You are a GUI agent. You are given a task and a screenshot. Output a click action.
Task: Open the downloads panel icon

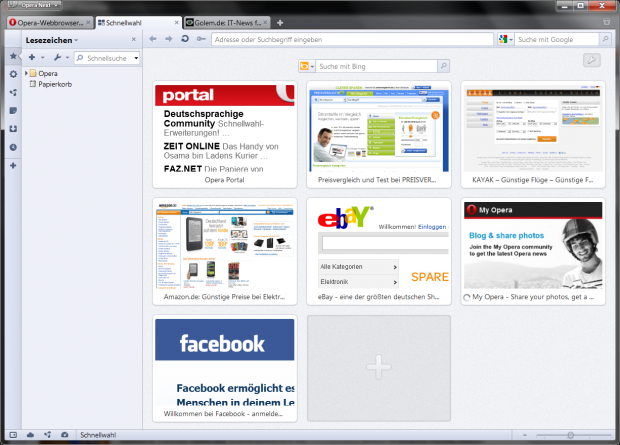click(x=13, y=129)
